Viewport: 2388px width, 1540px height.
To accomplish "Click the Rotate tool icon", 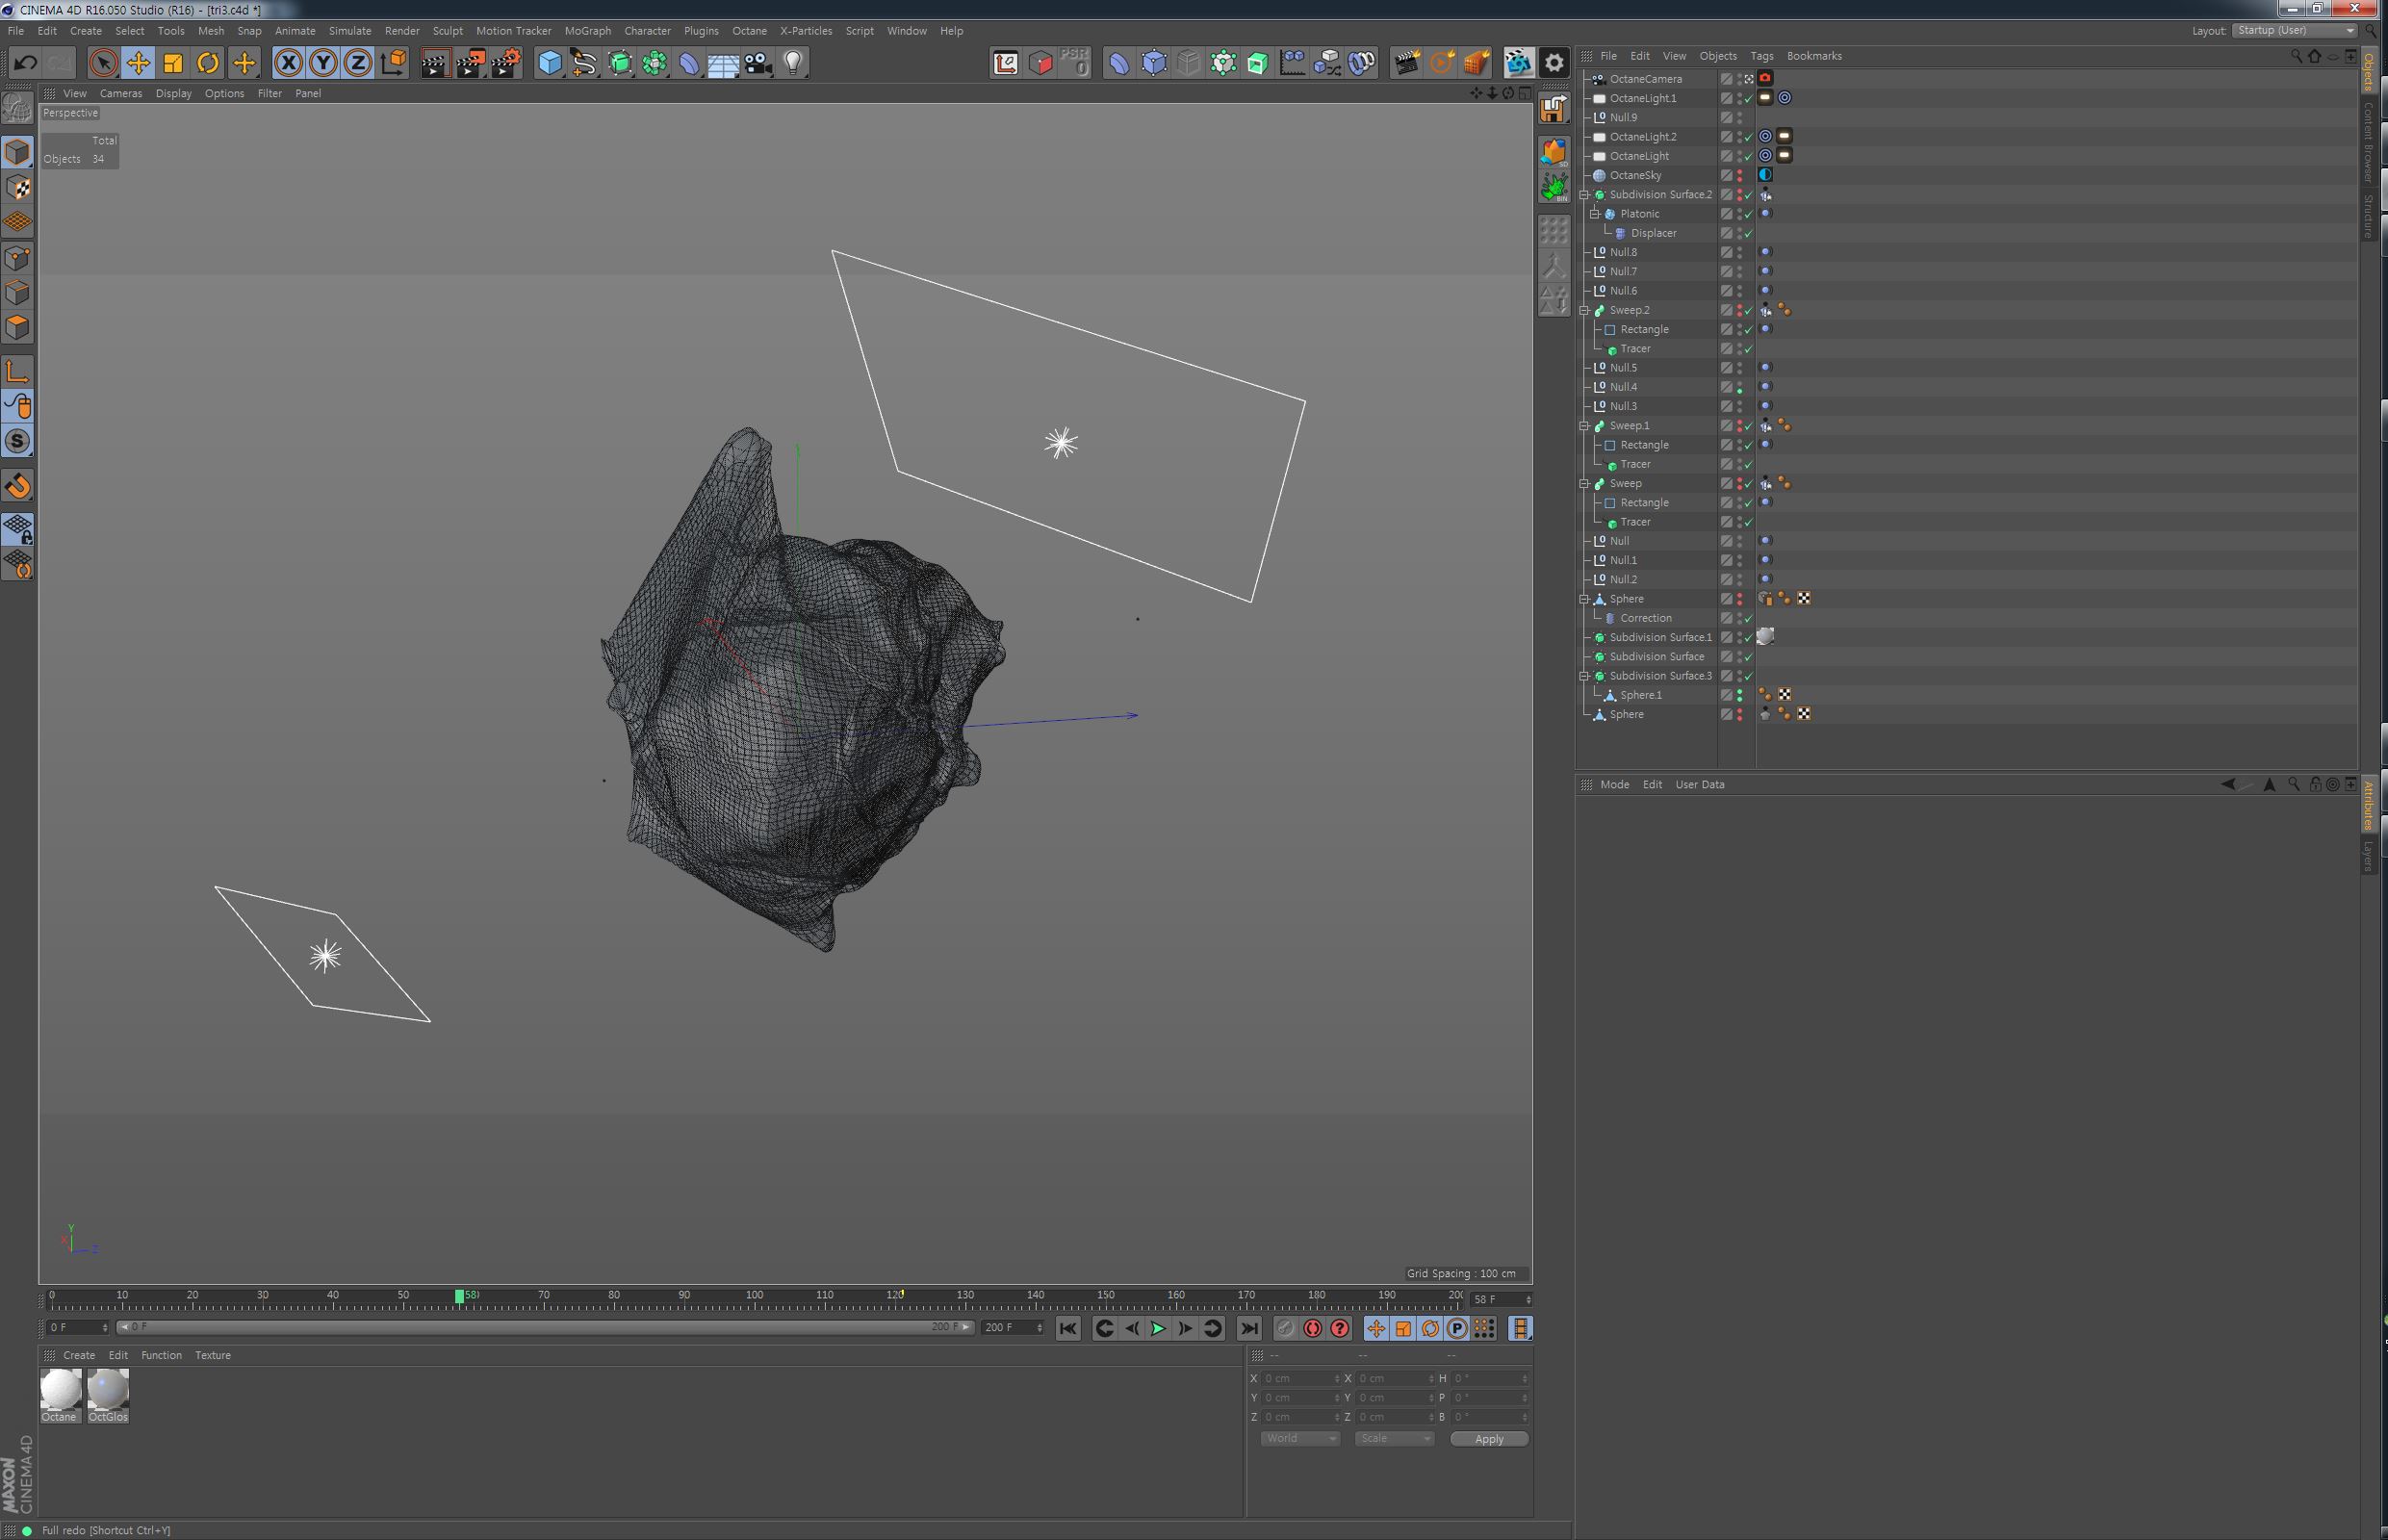I will pyautogui.click(x=211, y=63).
